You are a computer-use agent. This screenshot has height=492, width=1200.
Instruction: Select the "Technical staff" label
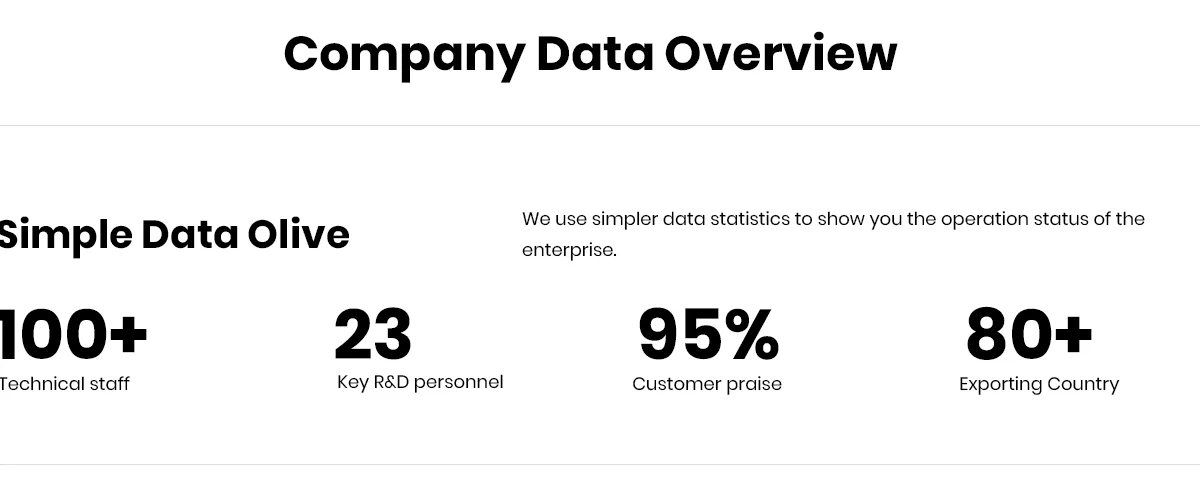pos(64,384)
